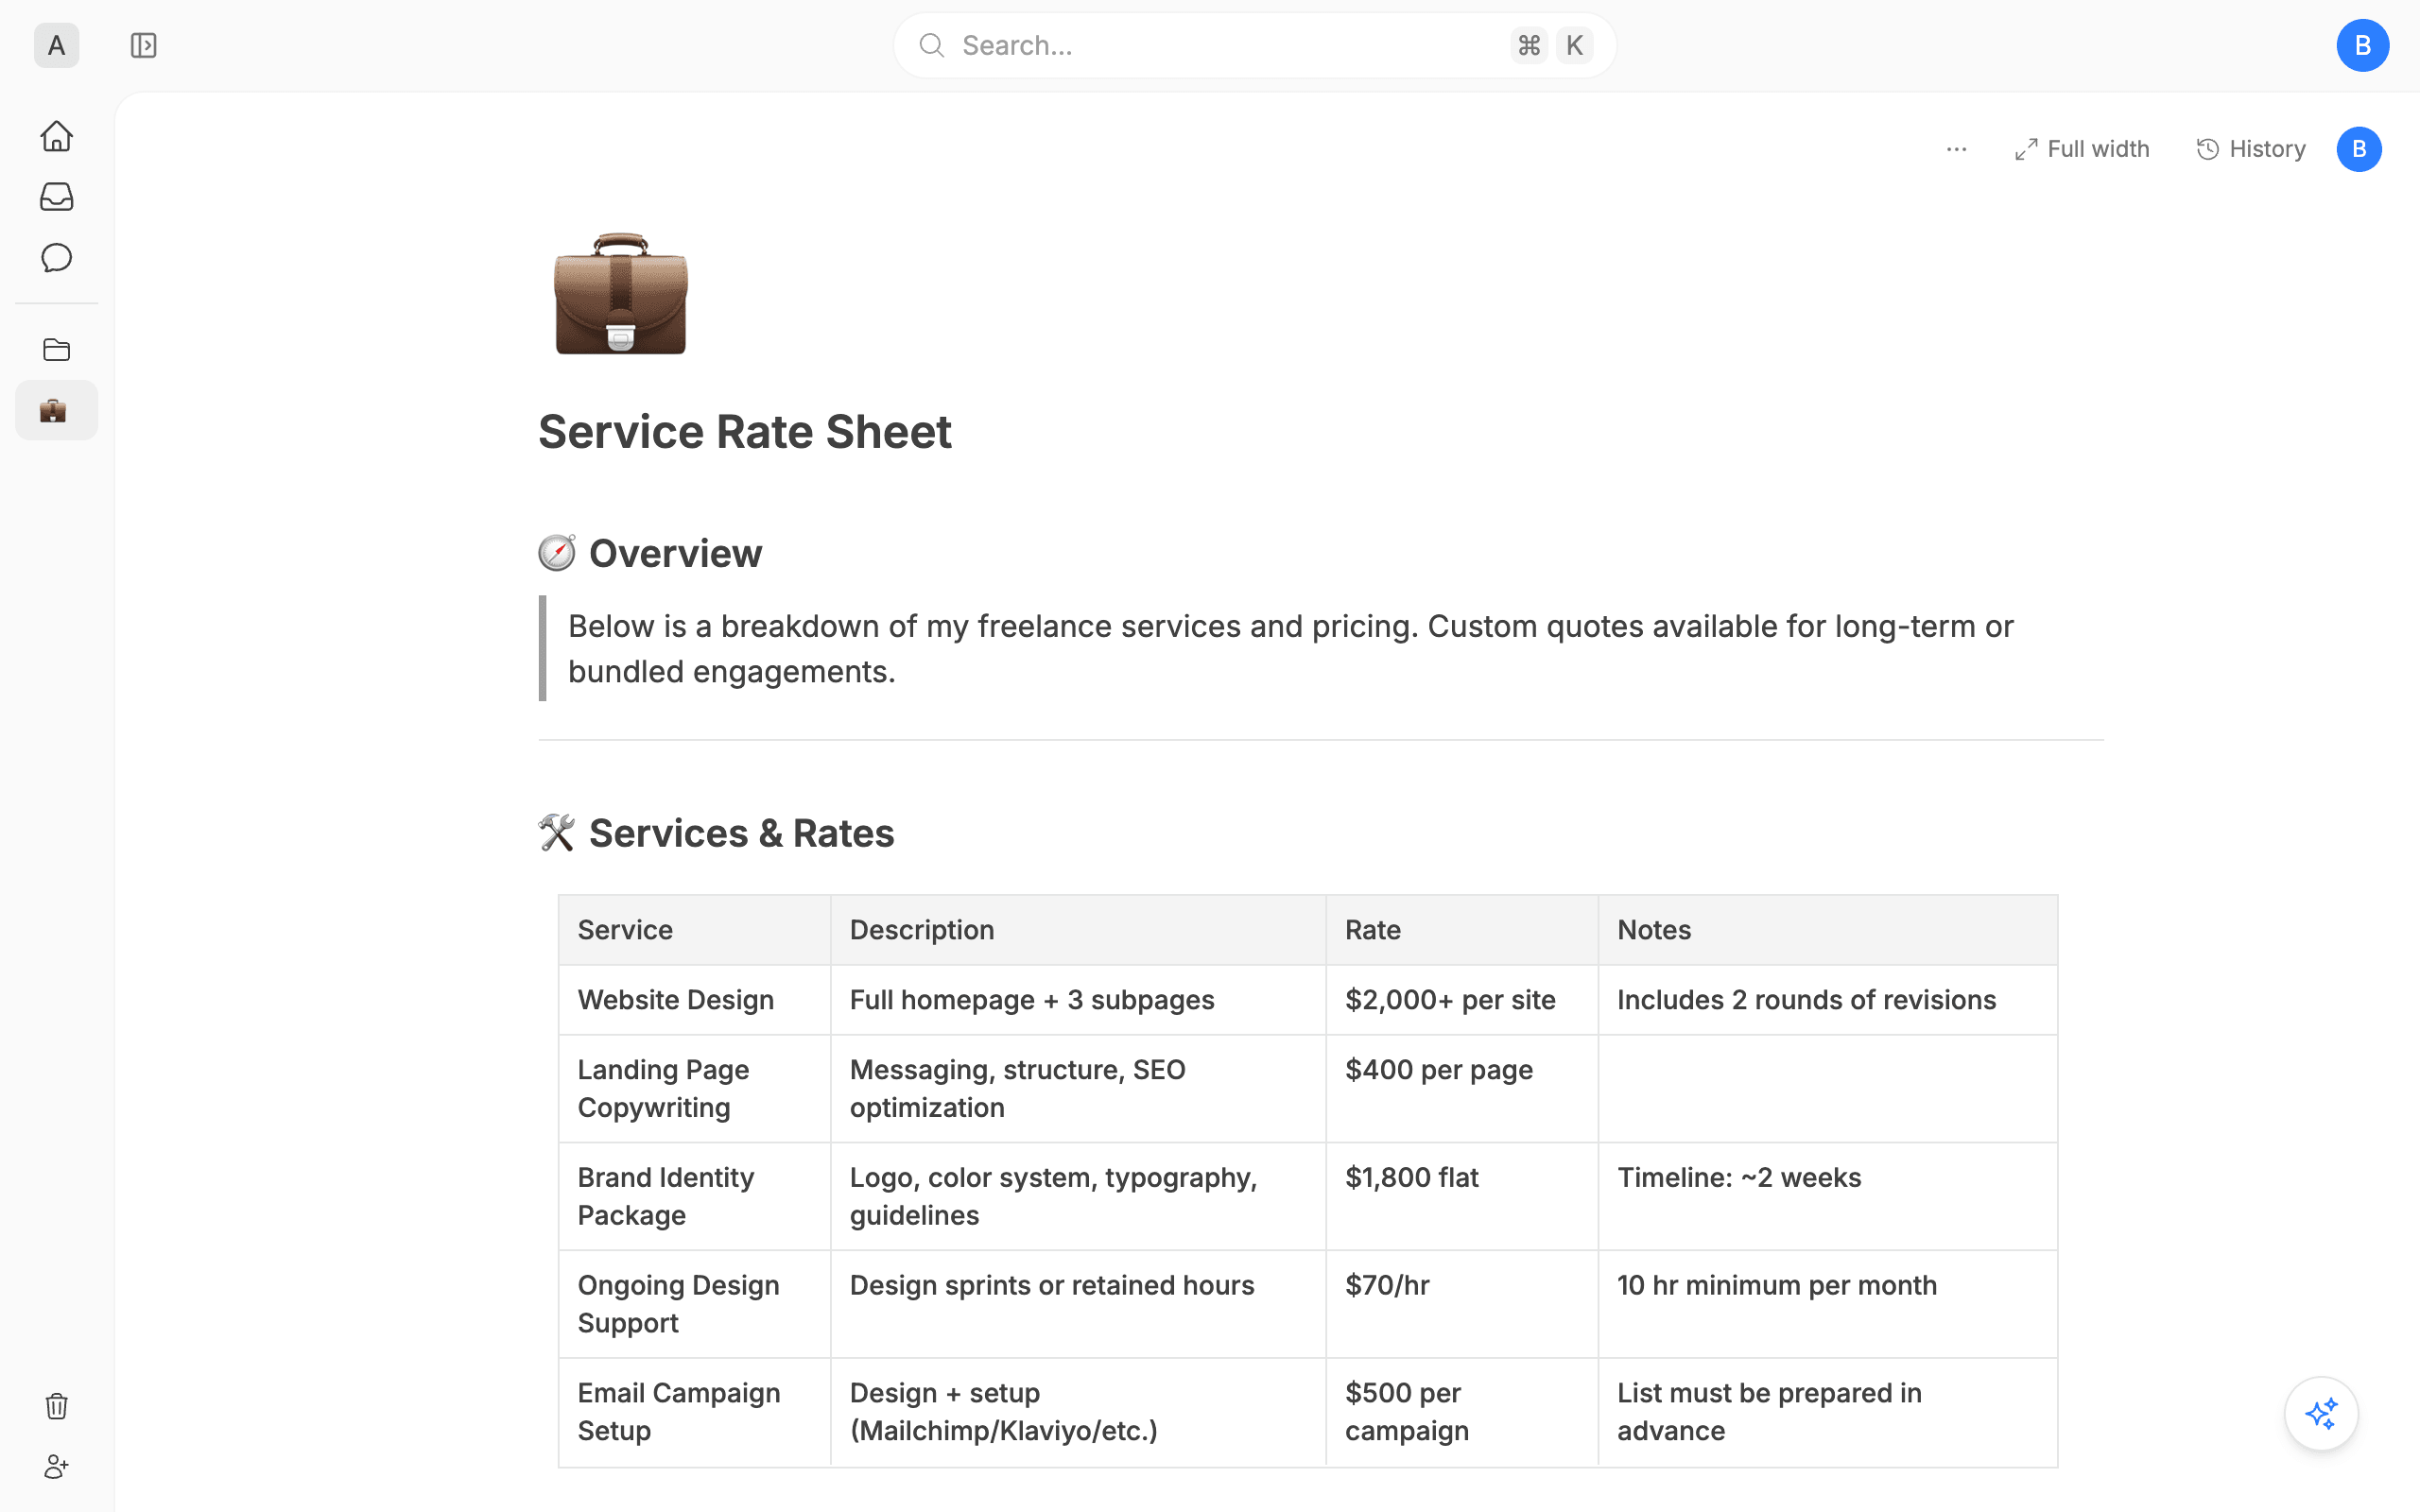Click the overview quote paragraph text

point(1290,648)
